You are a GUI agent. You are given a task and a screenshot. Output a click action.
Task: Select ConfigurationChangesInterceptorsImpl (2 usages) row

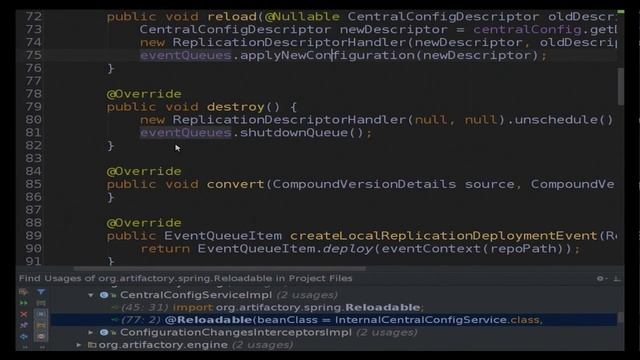coord(268,332)
